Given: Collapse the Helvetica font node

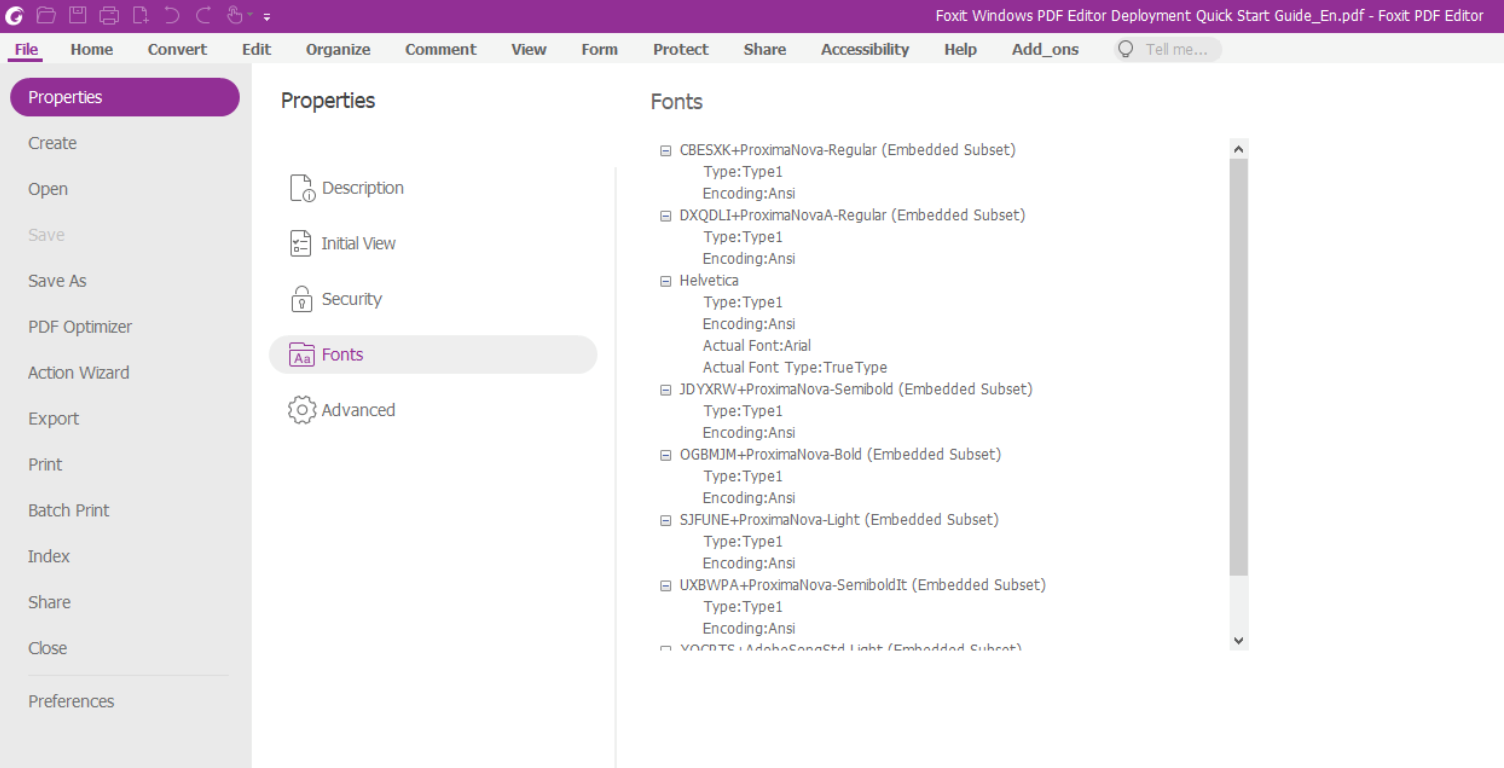Looking at the screenshot, I should click(x=666, y=281).
